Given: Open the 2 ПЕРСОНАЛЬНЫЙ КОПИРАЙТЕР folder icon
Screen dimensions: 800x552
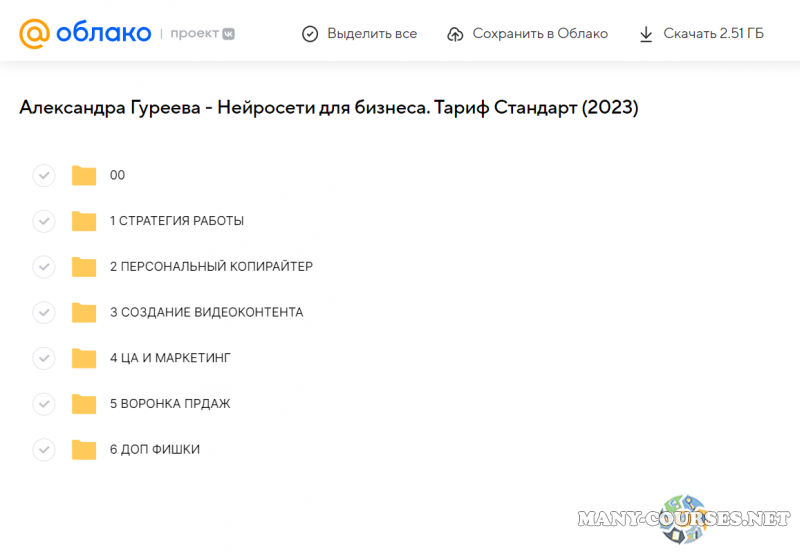Looking at the screenshot, I should (84, 267).
